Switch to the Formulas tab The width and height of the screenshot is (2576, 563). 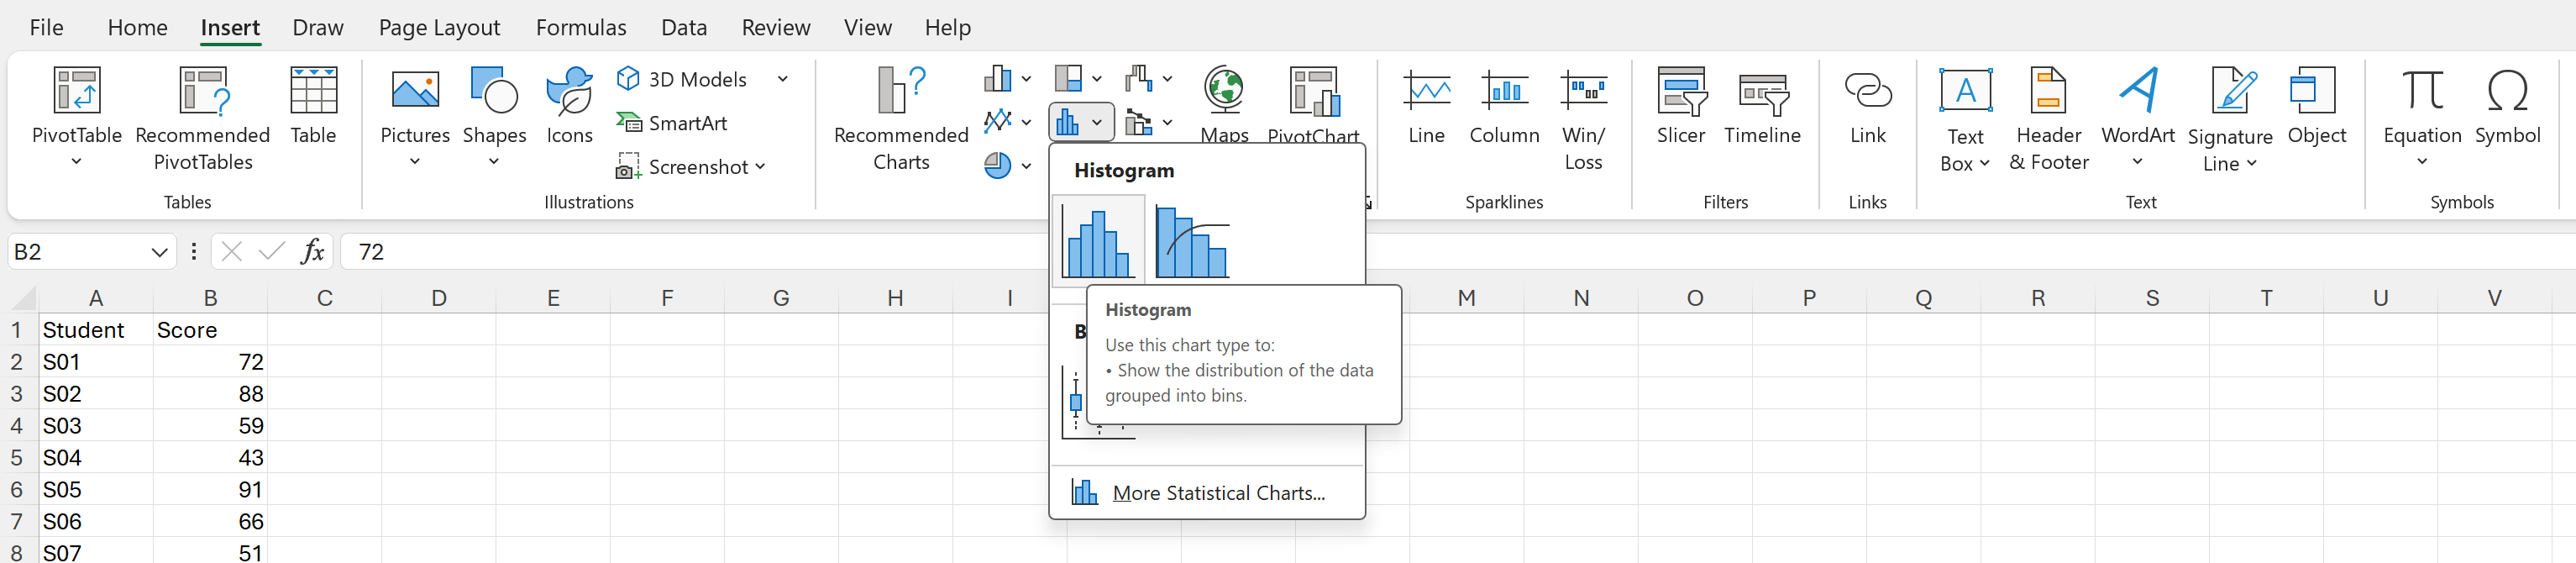click(x=581, y=28)
